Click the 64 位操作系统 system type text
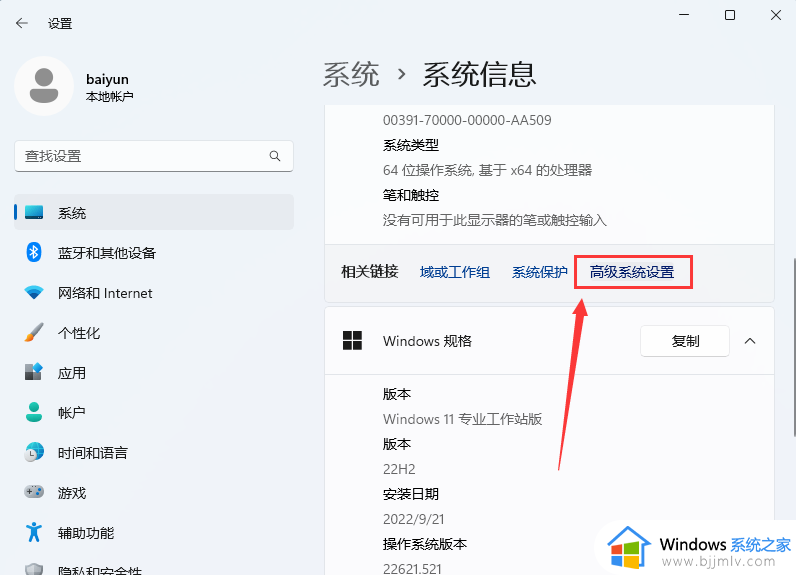Screen dimensions: 796x575 point(487,170)
